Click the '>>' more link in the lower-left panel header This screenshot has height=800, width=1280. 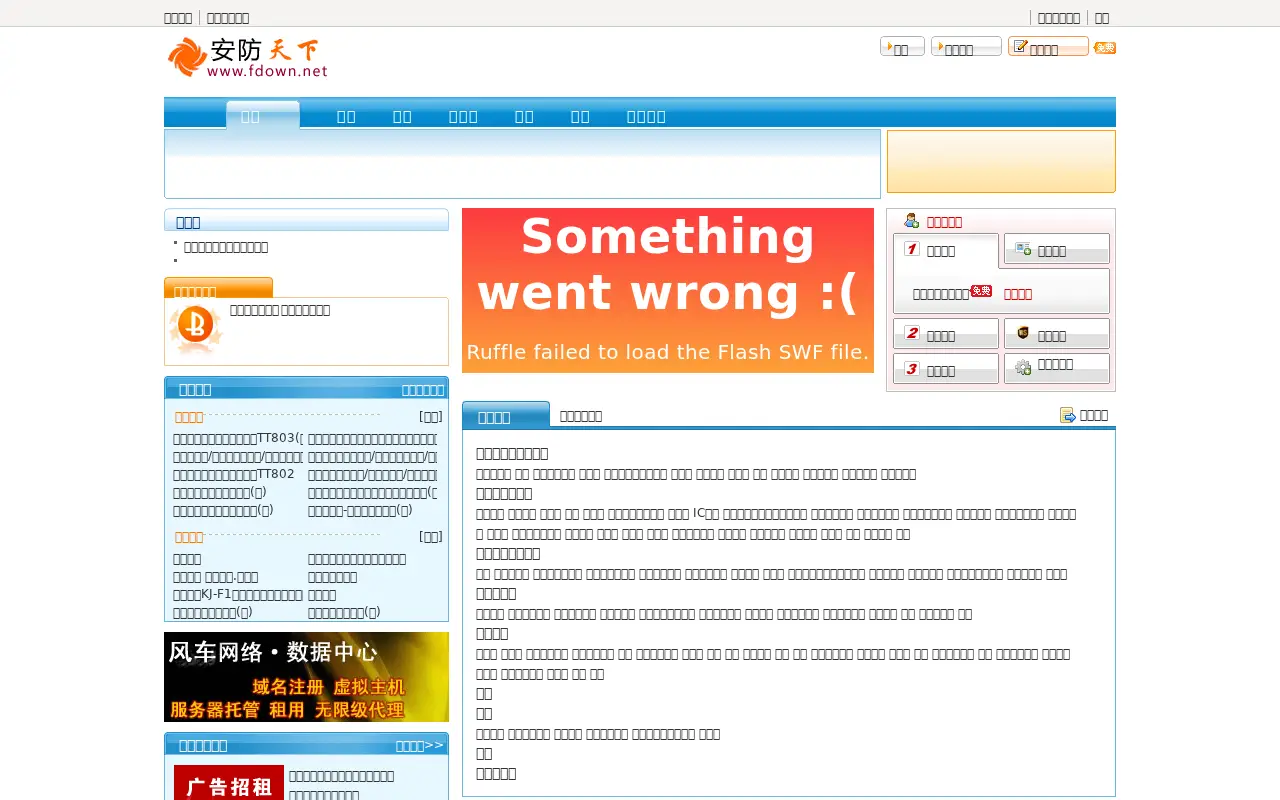[x=420, y=745]
